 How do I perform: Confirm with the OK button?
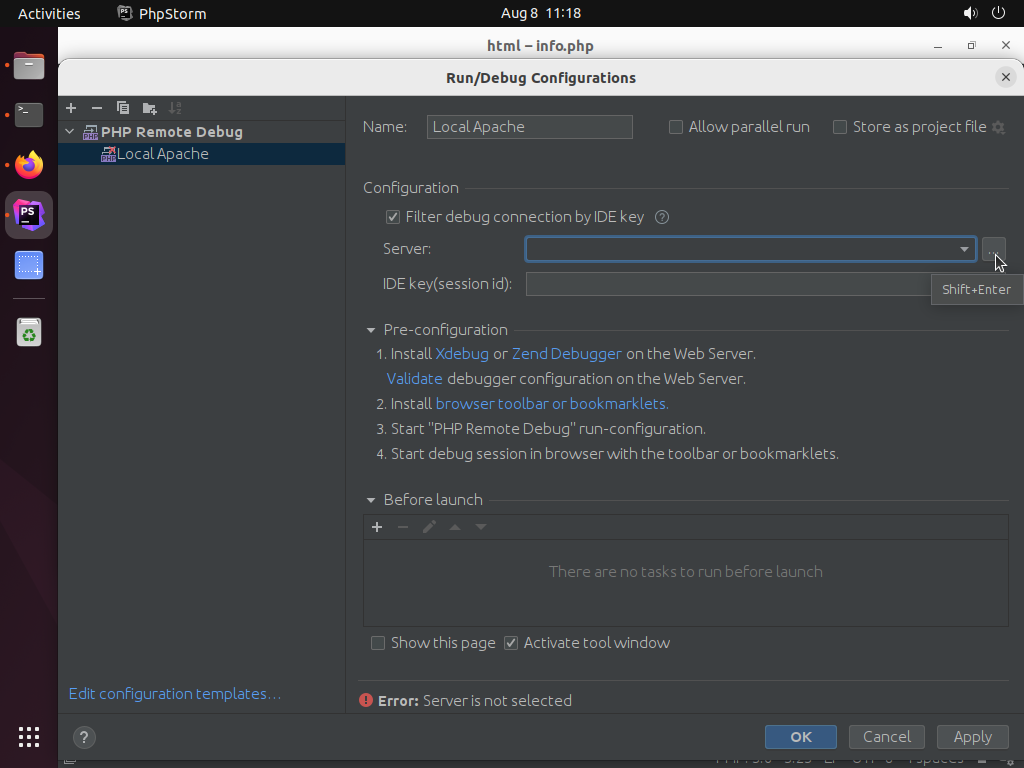801,737
